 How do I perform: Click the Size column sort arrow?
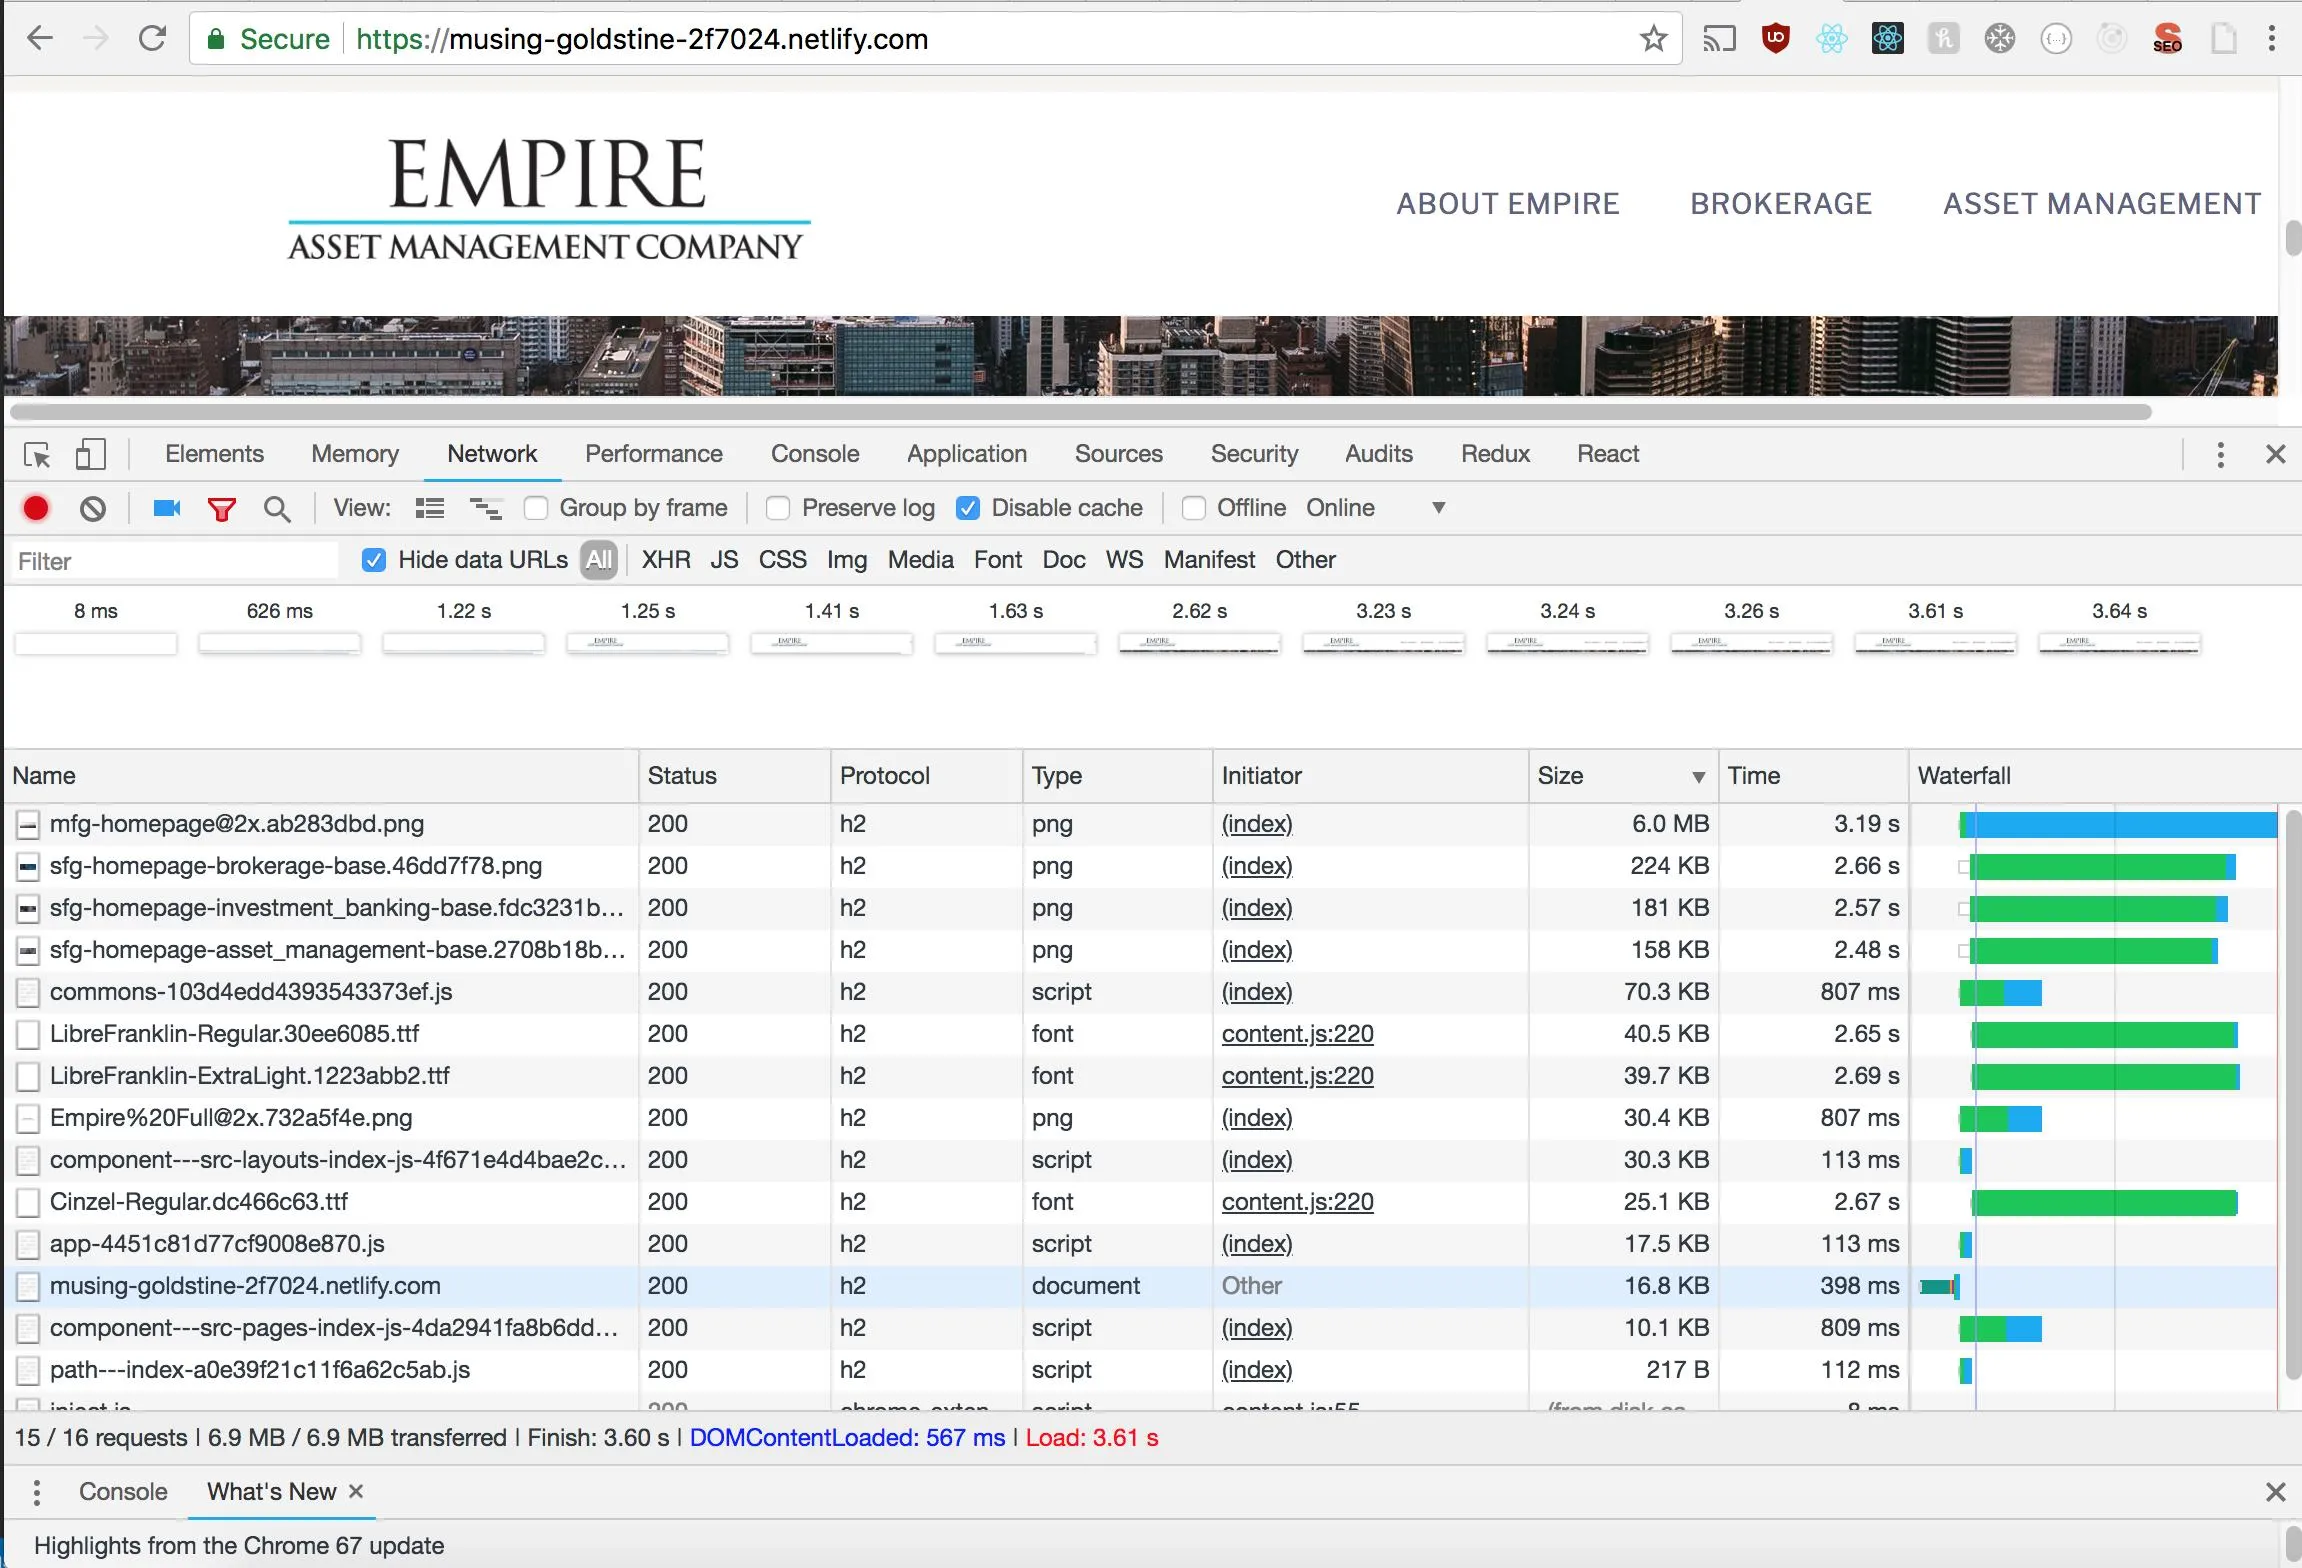[1698, 777]
